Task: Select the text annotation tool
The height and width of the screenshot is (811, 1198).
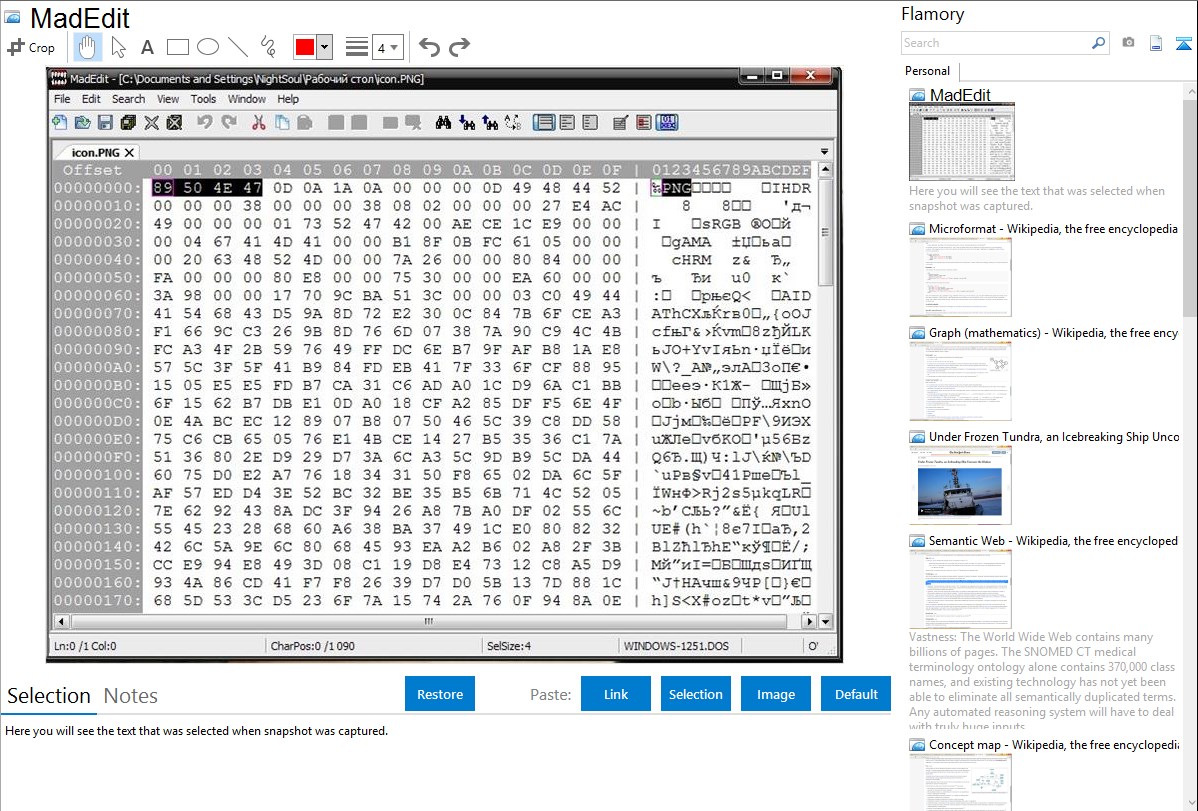Action: tap(147, 47)
